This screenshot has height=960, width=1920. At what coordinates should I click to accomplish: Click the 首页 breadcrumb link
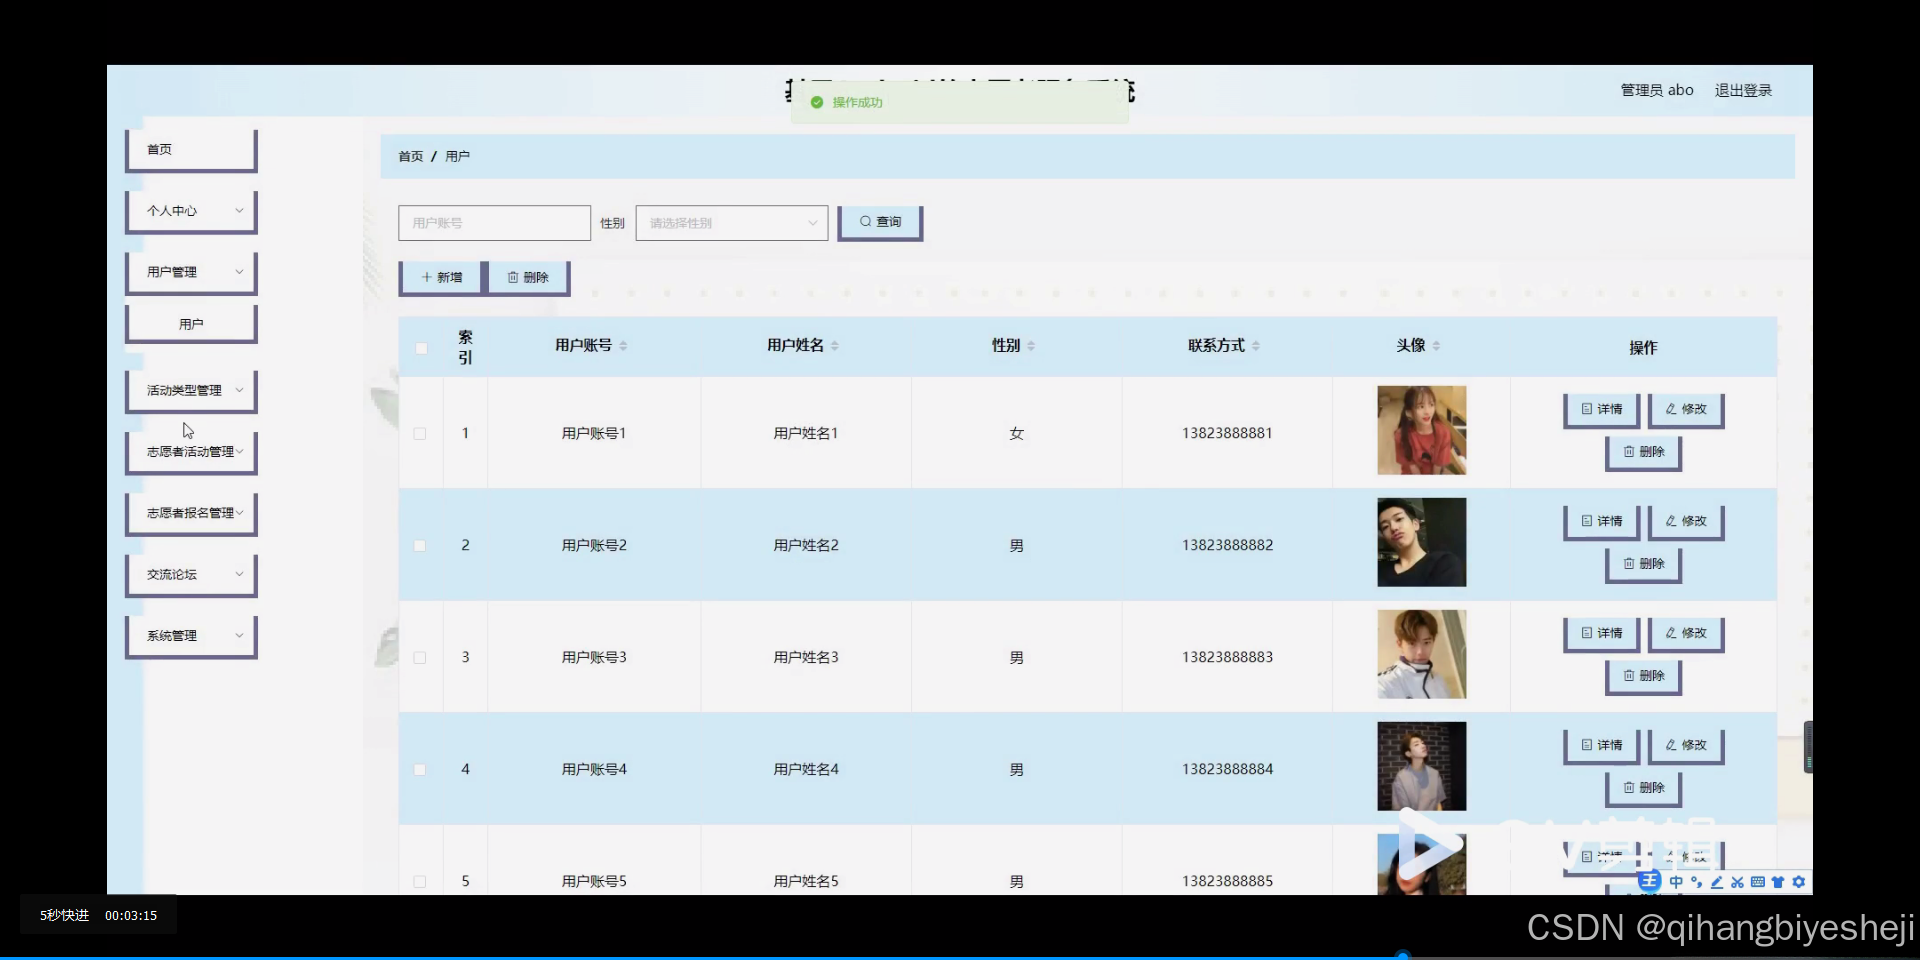pos(410,156)
